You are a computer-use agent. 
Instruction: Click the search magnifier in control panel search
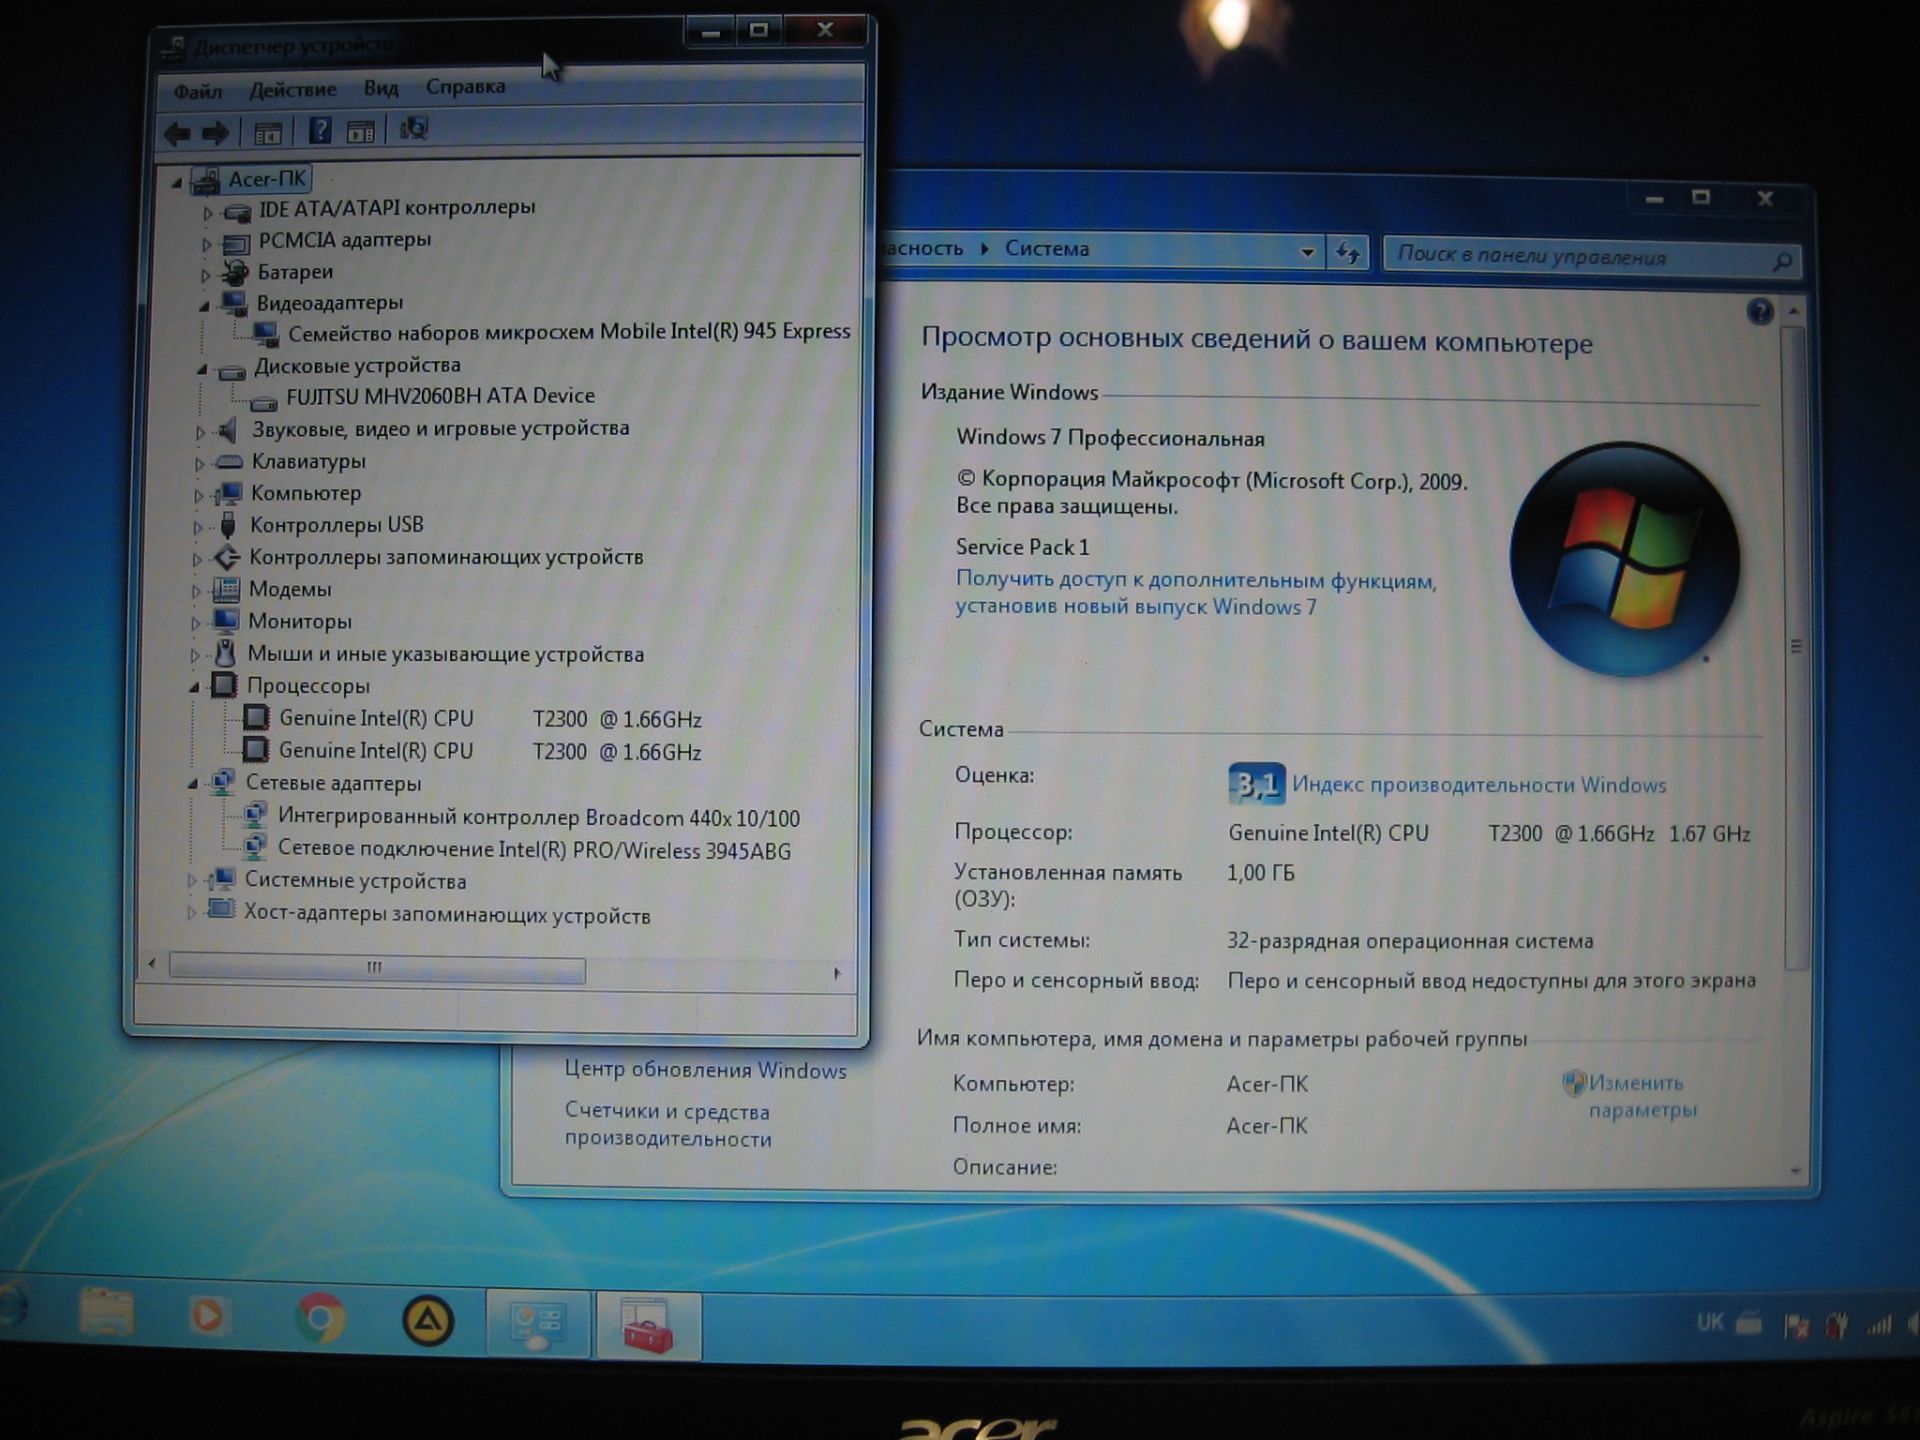[x=1782, y=262]
